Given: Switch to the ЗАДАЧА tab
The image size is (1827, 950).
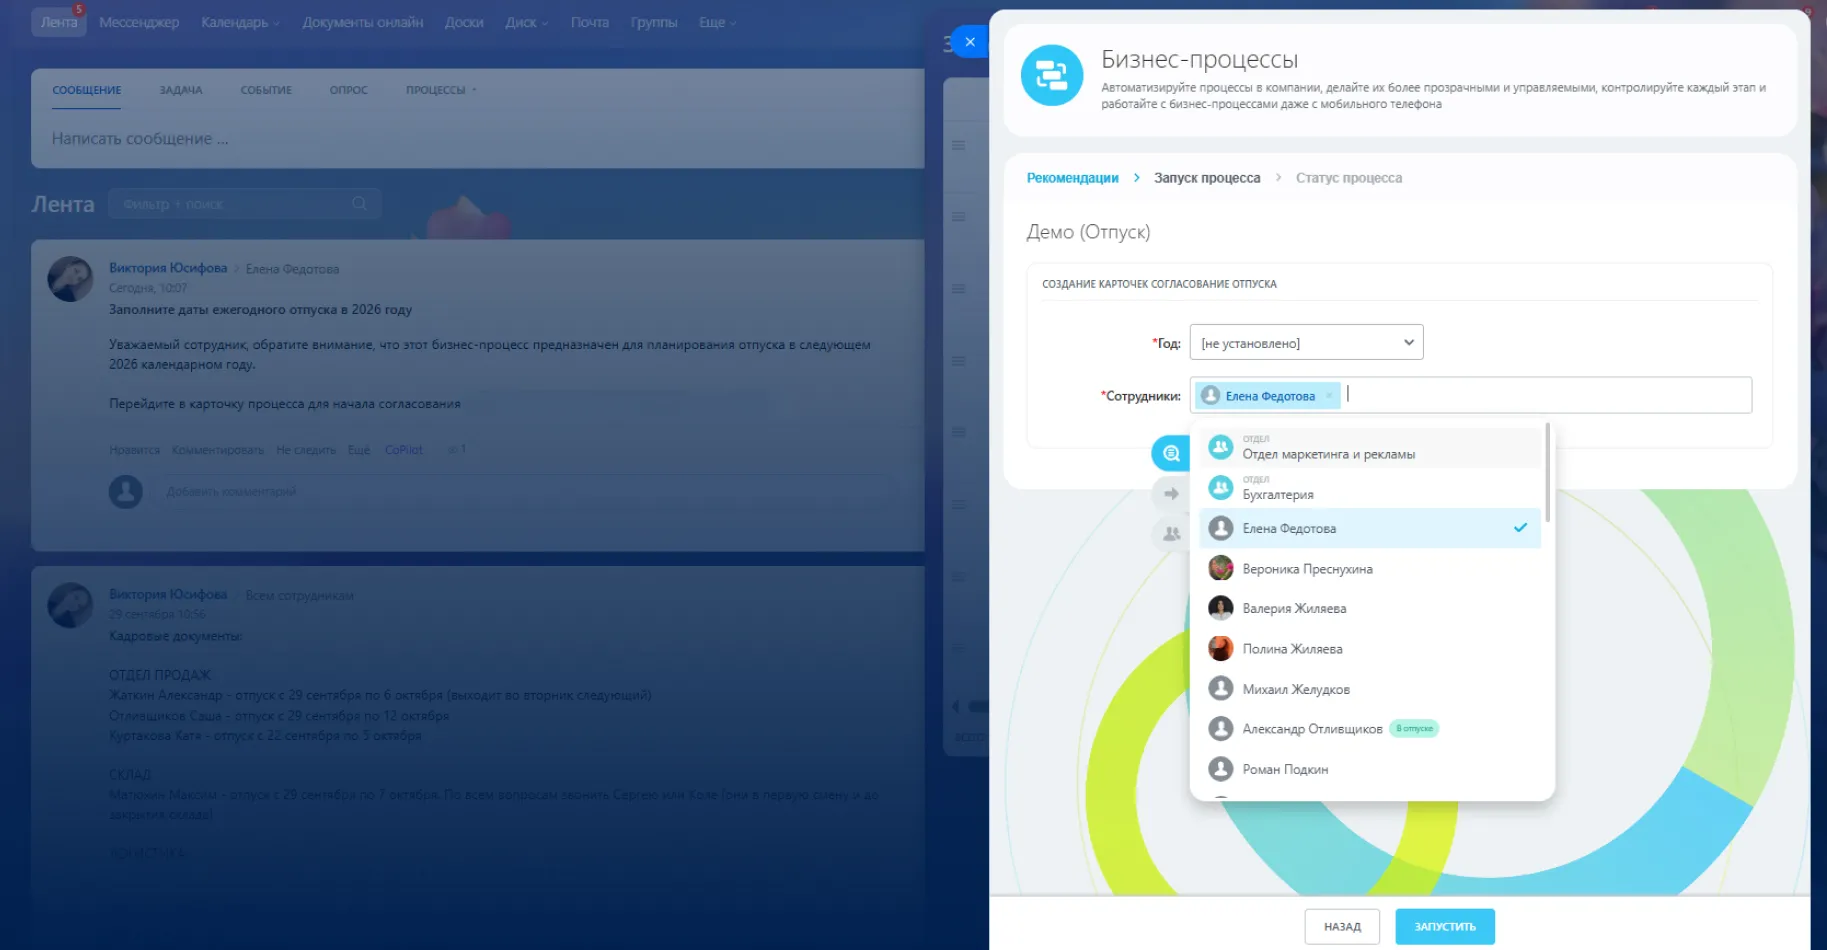Looking at the screenshot, I should (x=181, y=90).
